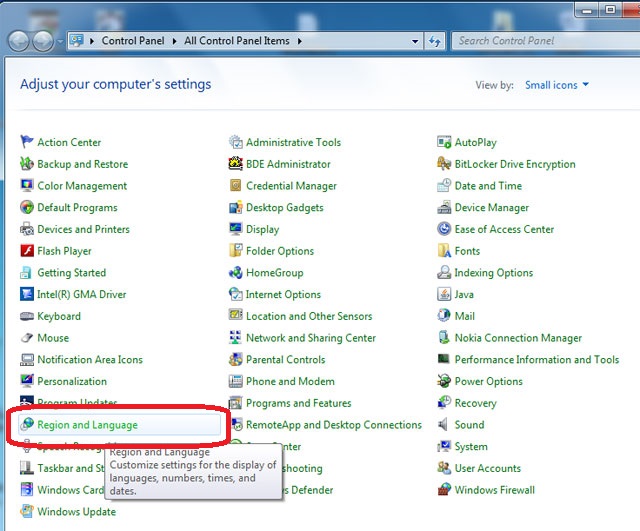Click the Network and Sharing Center icon
This screenshot has width=640, height=531.
tap(236, 338)
